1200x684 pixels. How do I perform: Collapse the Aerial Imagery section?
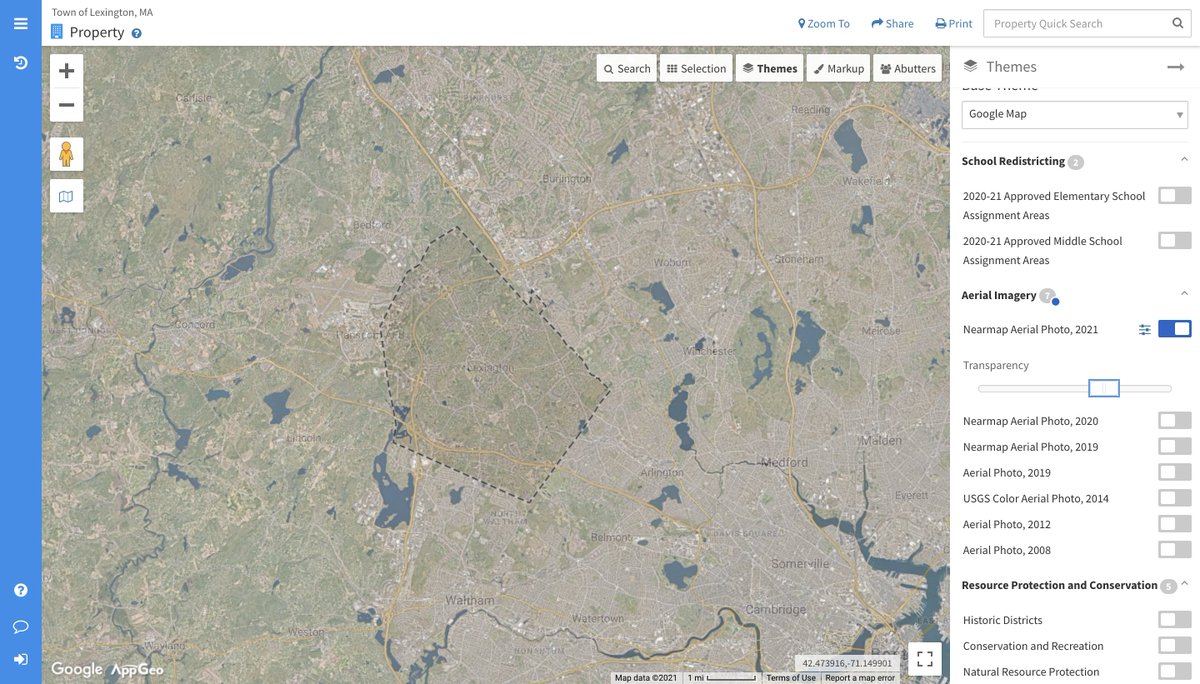point(1184,294)
